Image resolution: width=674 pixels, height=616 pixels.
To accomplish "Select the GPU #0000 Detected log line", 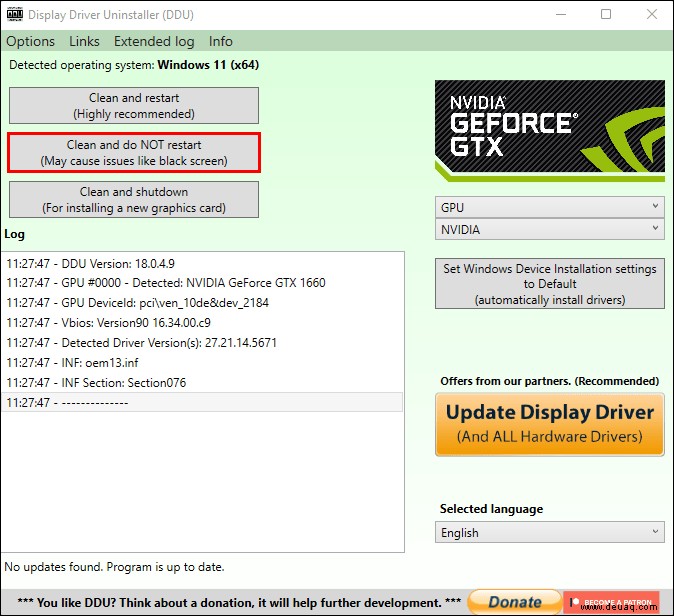I will [202, 283].
